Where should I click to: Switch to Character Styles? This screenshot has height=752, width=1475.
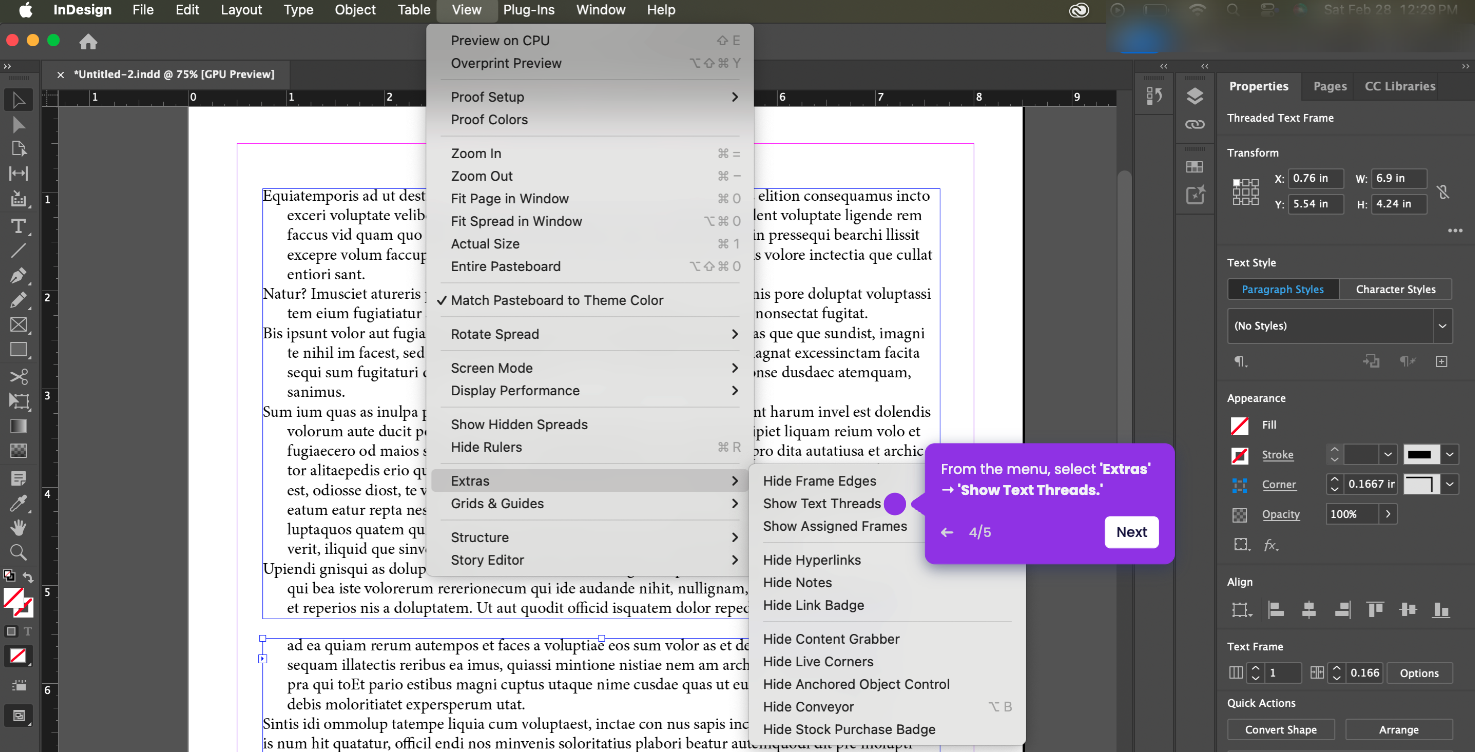click(1395, 289)
